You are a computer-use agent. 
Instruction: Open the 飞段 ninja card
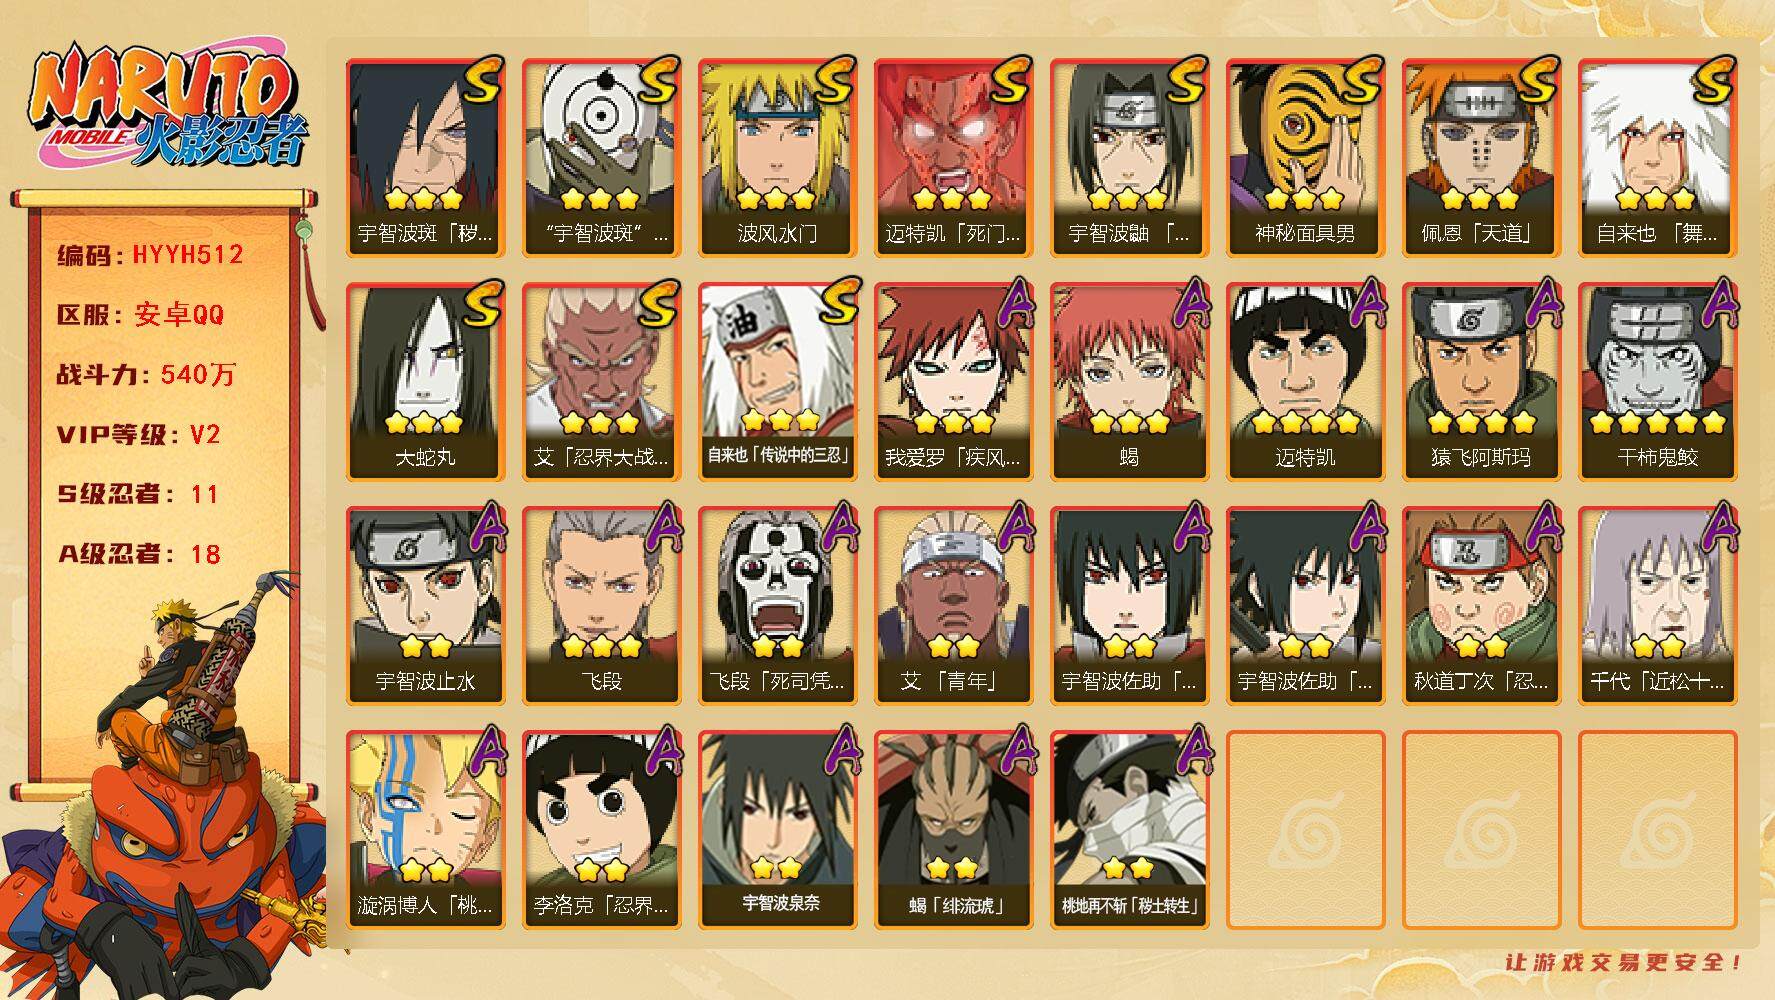pos(601,606)
